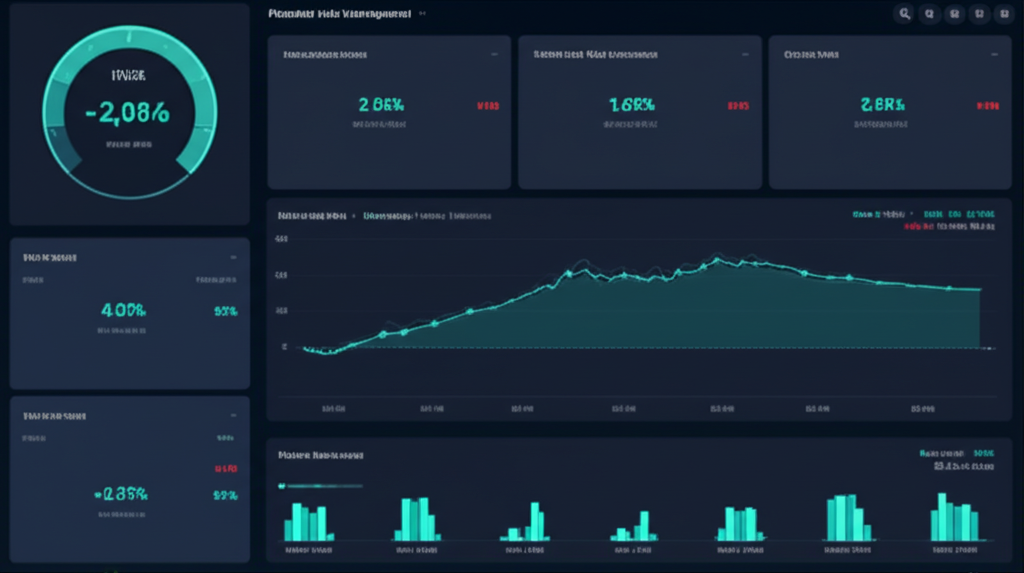1024x573 pixels.
Task: Click the fourth icon in the top-right toolbar
Action: [x=979, y=14]
